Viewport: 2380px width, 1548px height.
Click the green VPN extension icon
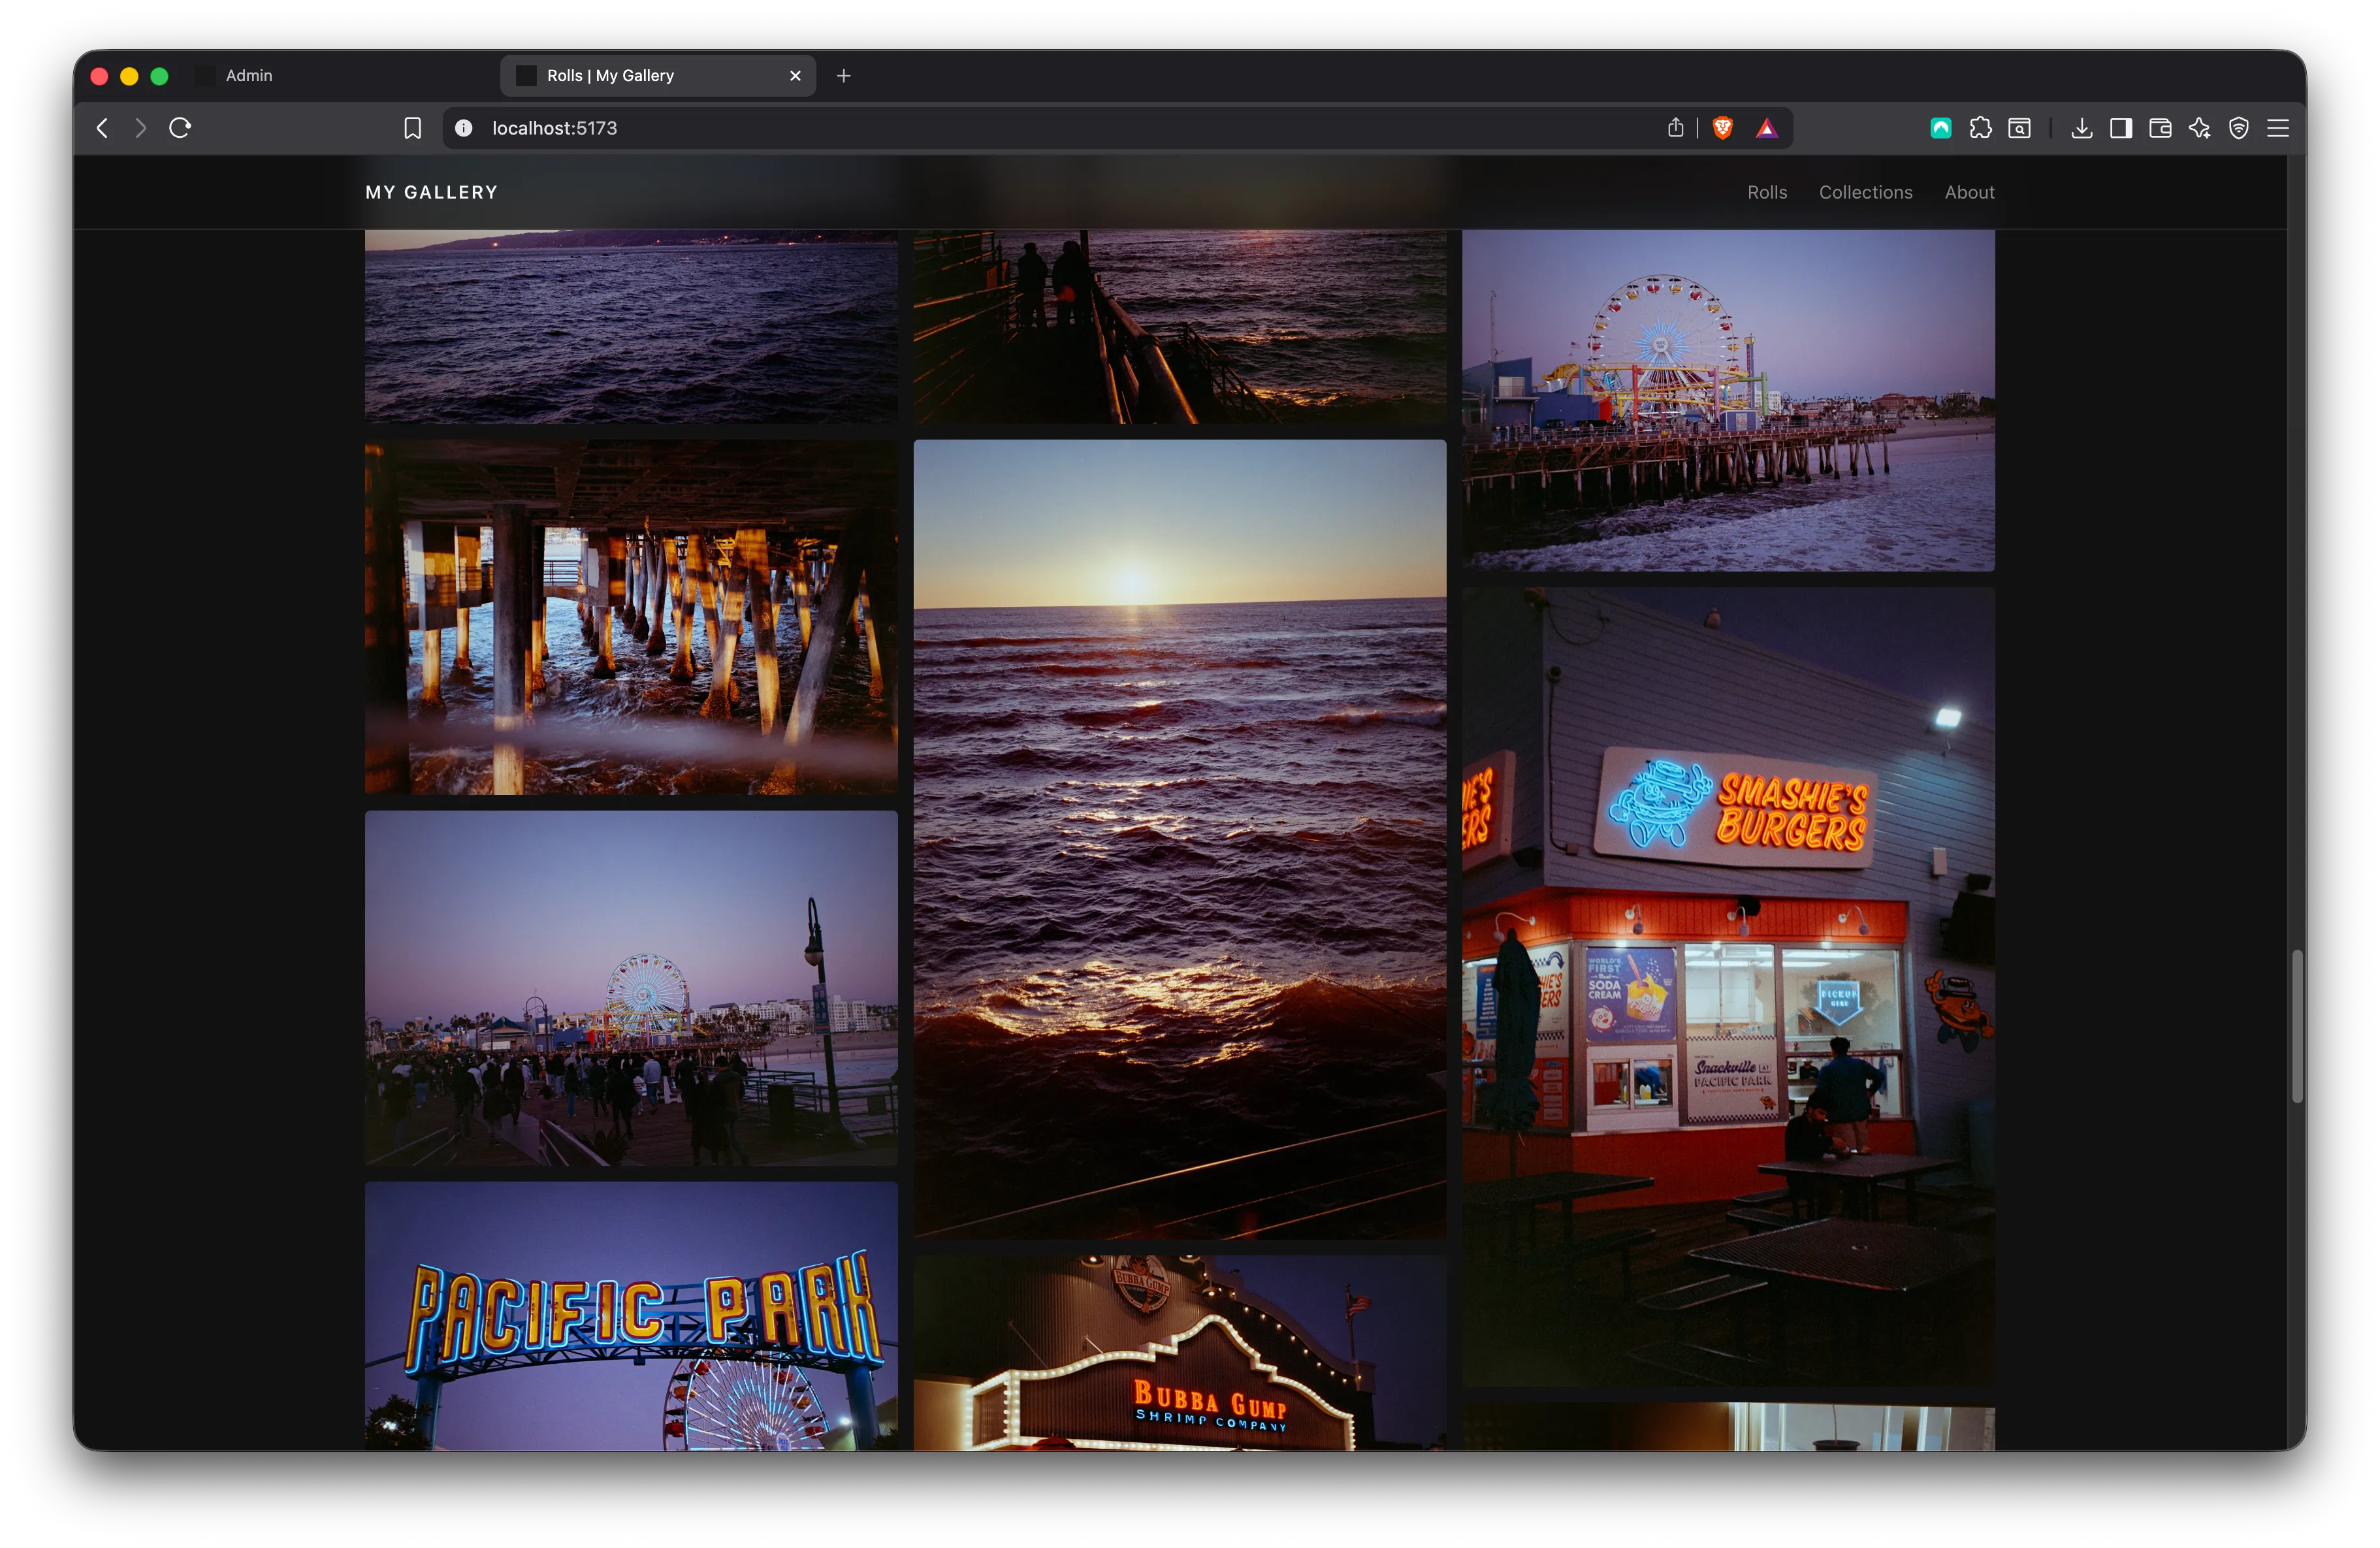point(1940,127)
